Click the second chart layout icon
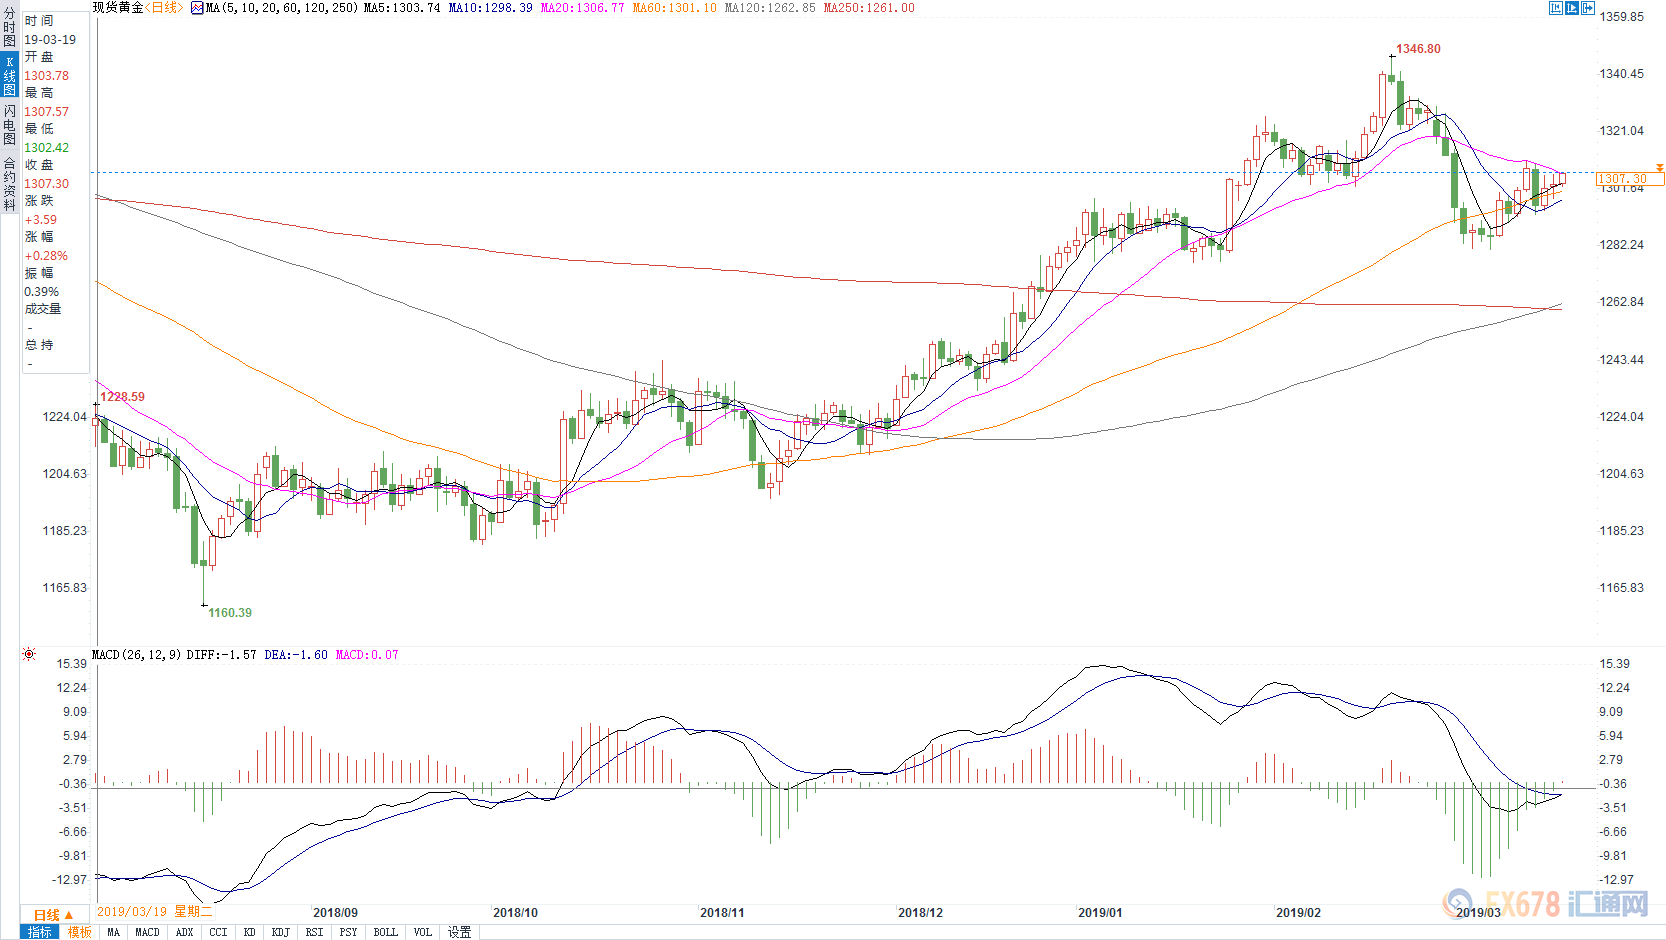 click(1572, 8)
